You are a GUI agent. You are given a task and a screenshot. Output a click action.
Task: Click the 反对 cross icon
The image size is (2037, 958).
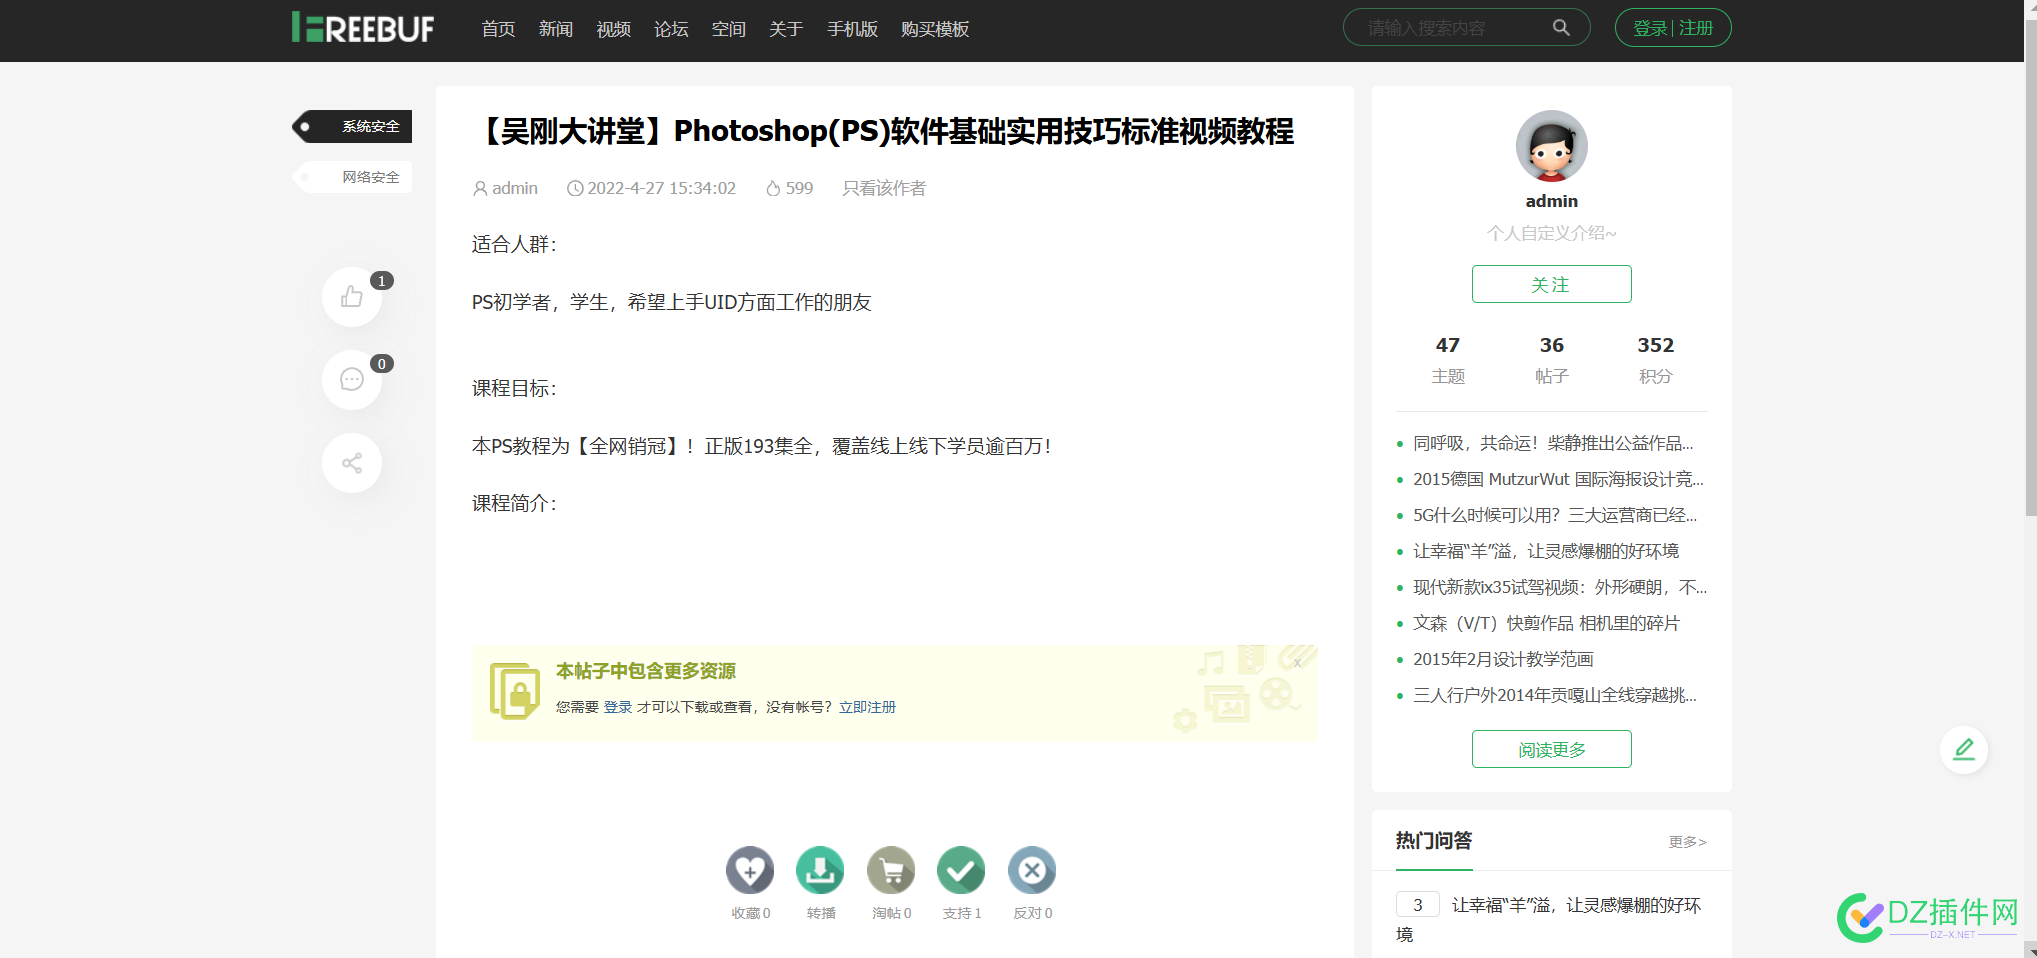point(1032,871)
